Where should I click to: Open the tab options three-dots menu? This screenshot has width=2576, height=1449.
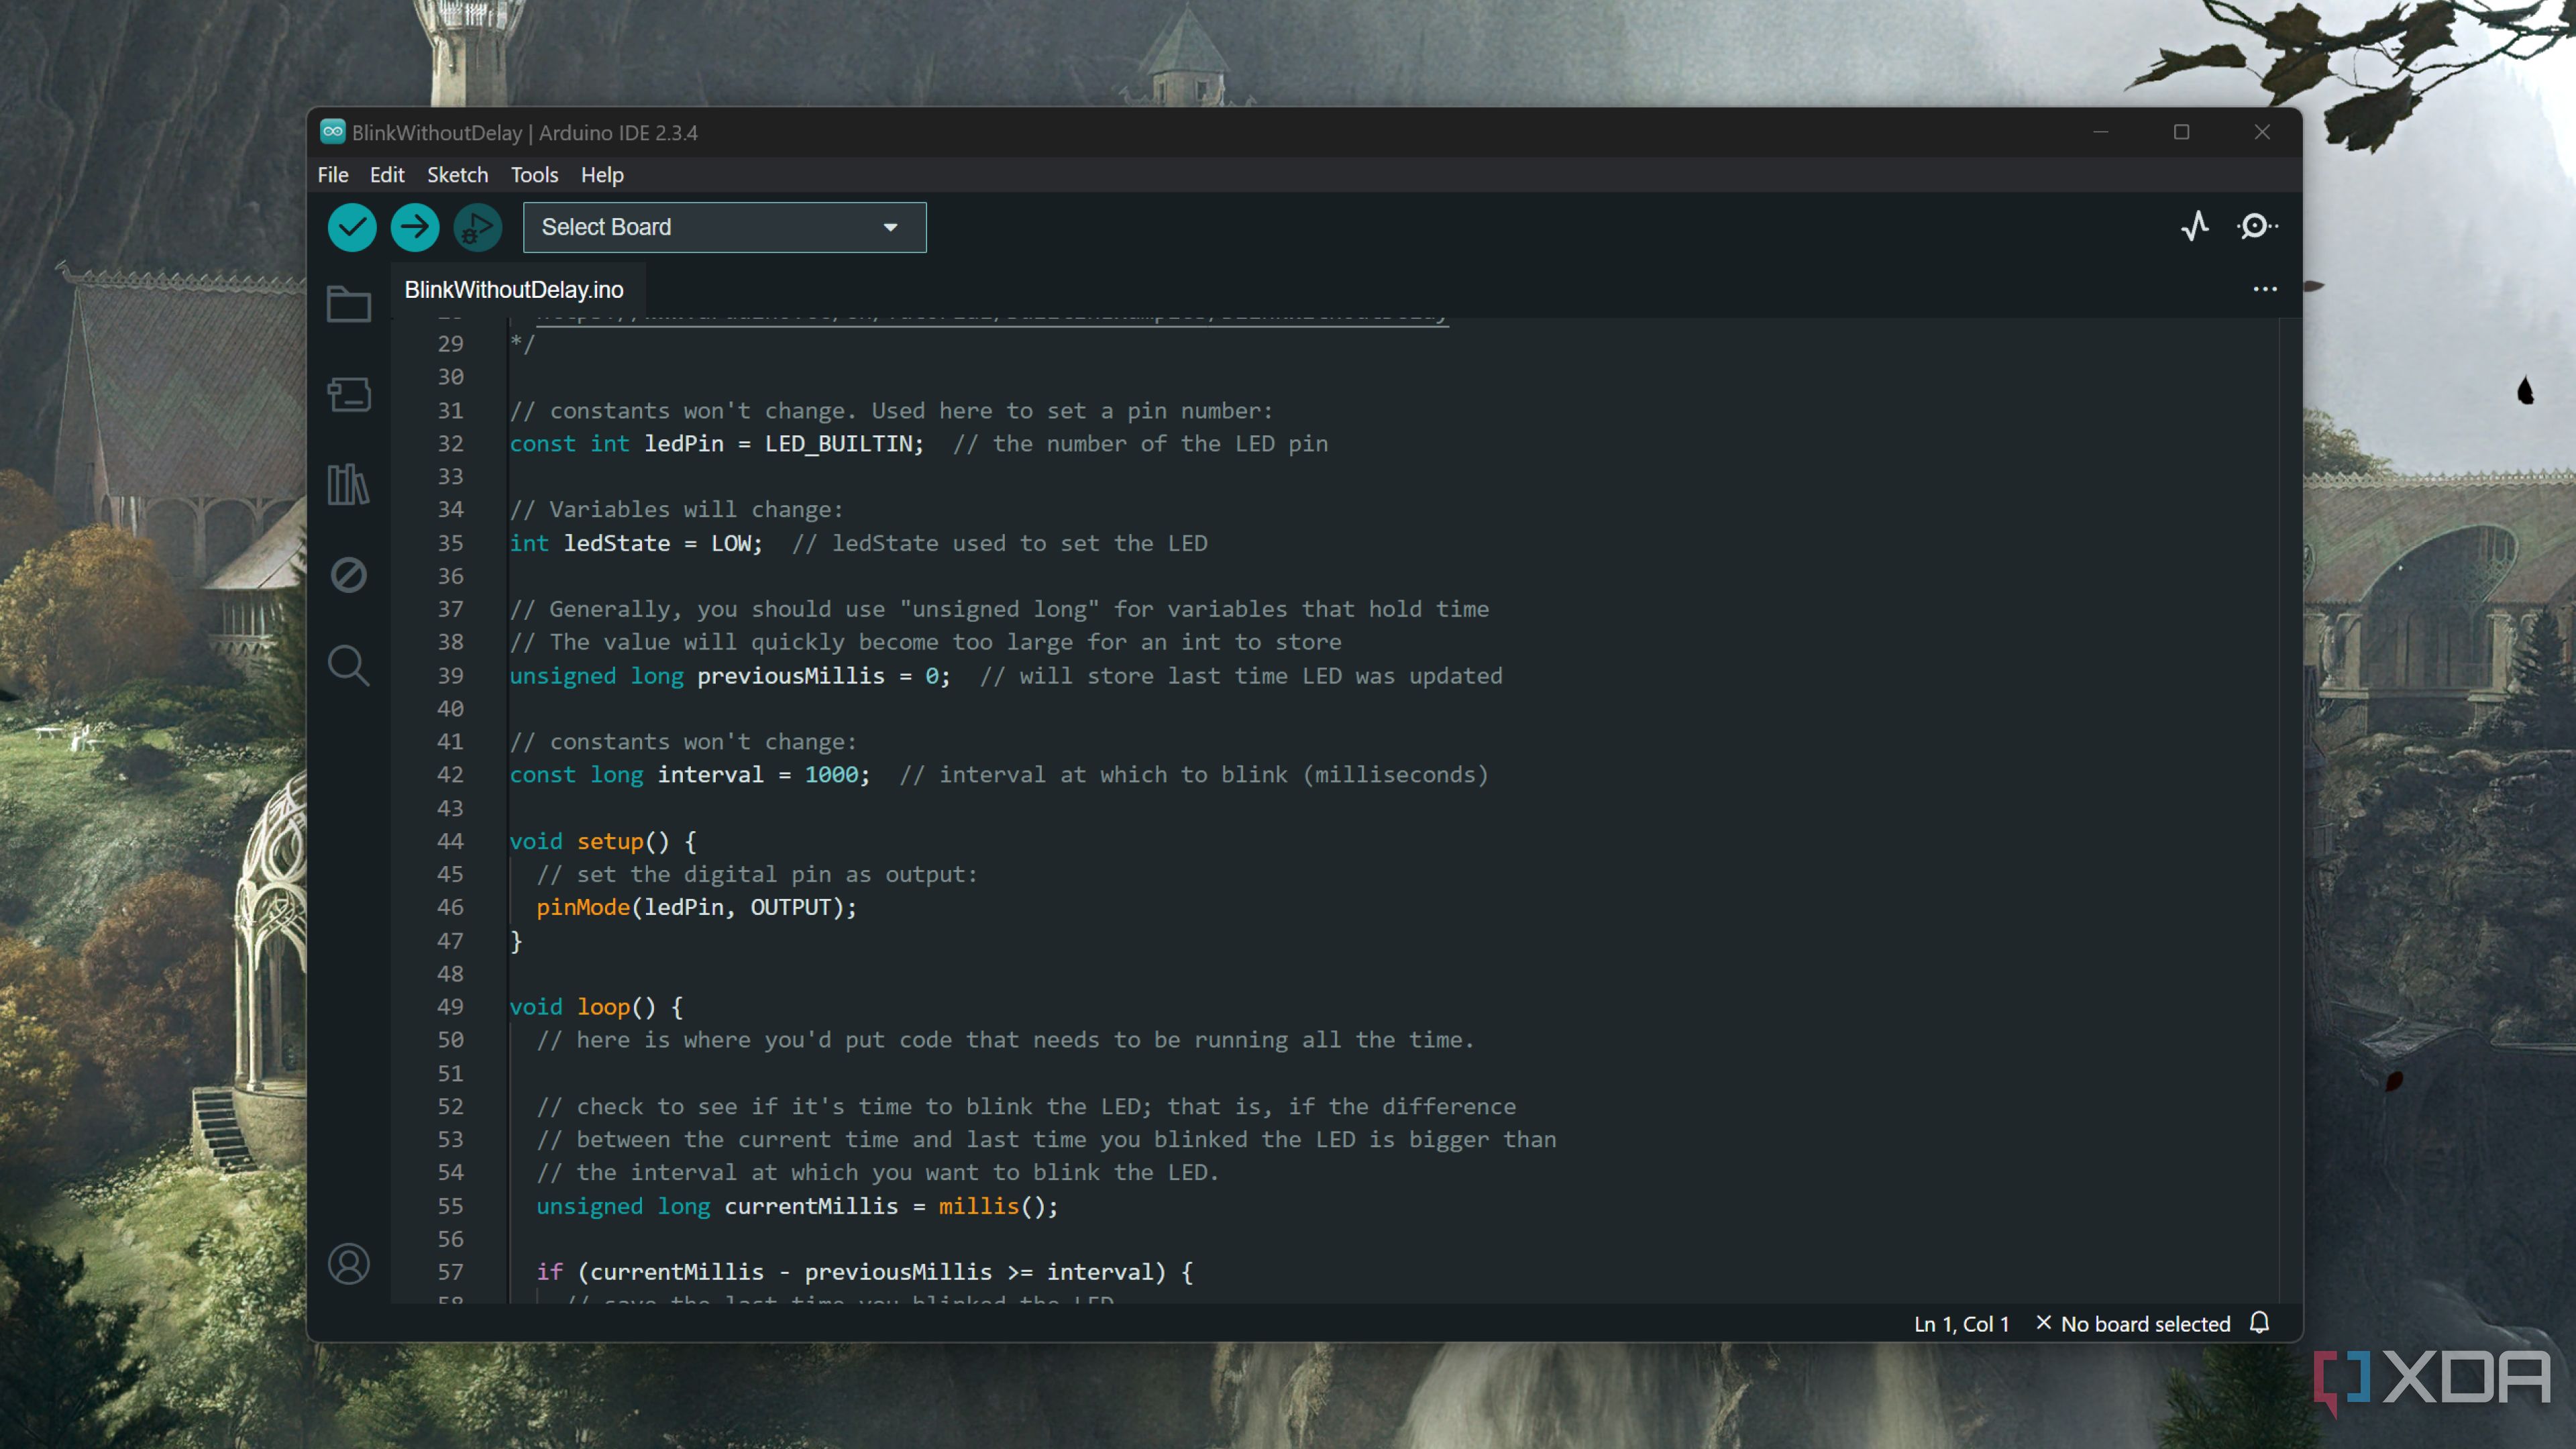[x=2265, y=289]
